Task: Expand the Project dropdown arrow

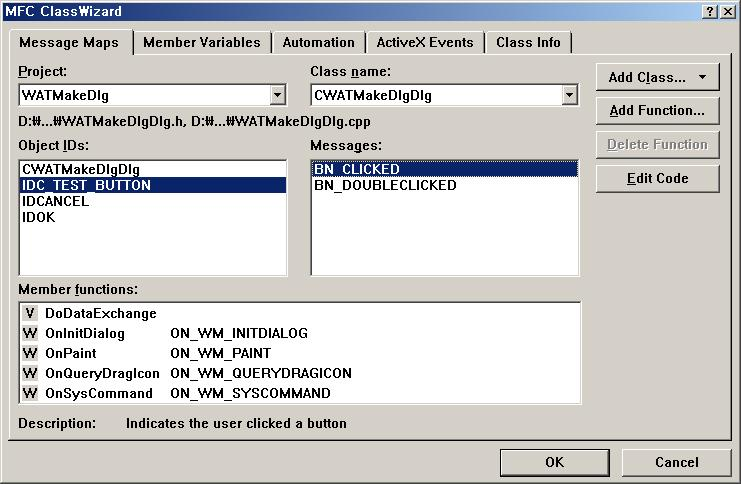Action: [278, 95]
